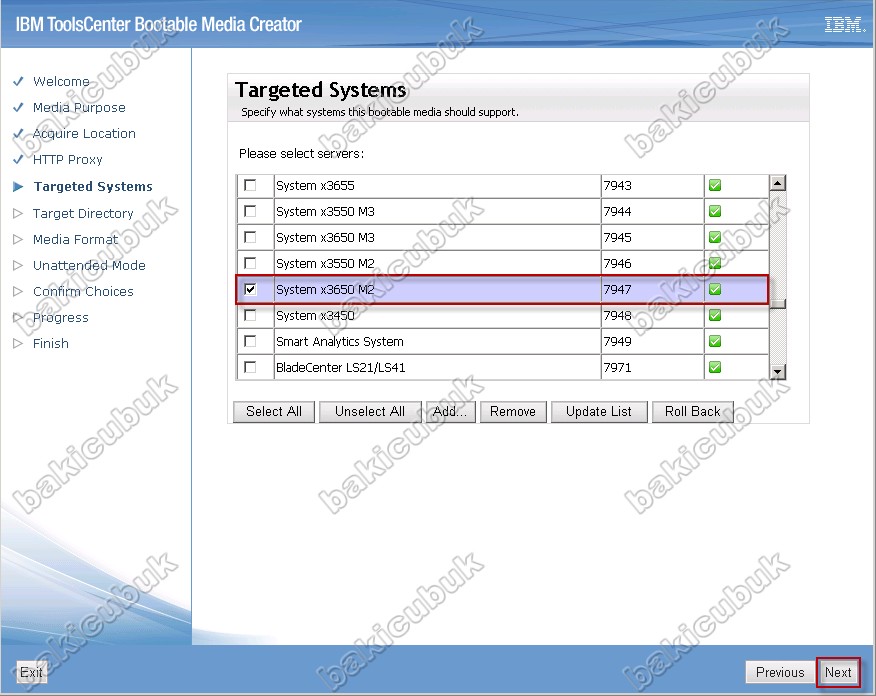The height and width of the screenshot is (696, 876).
Task: Click triangle icon beside Unattended Mode
Action: pos(18,265)
